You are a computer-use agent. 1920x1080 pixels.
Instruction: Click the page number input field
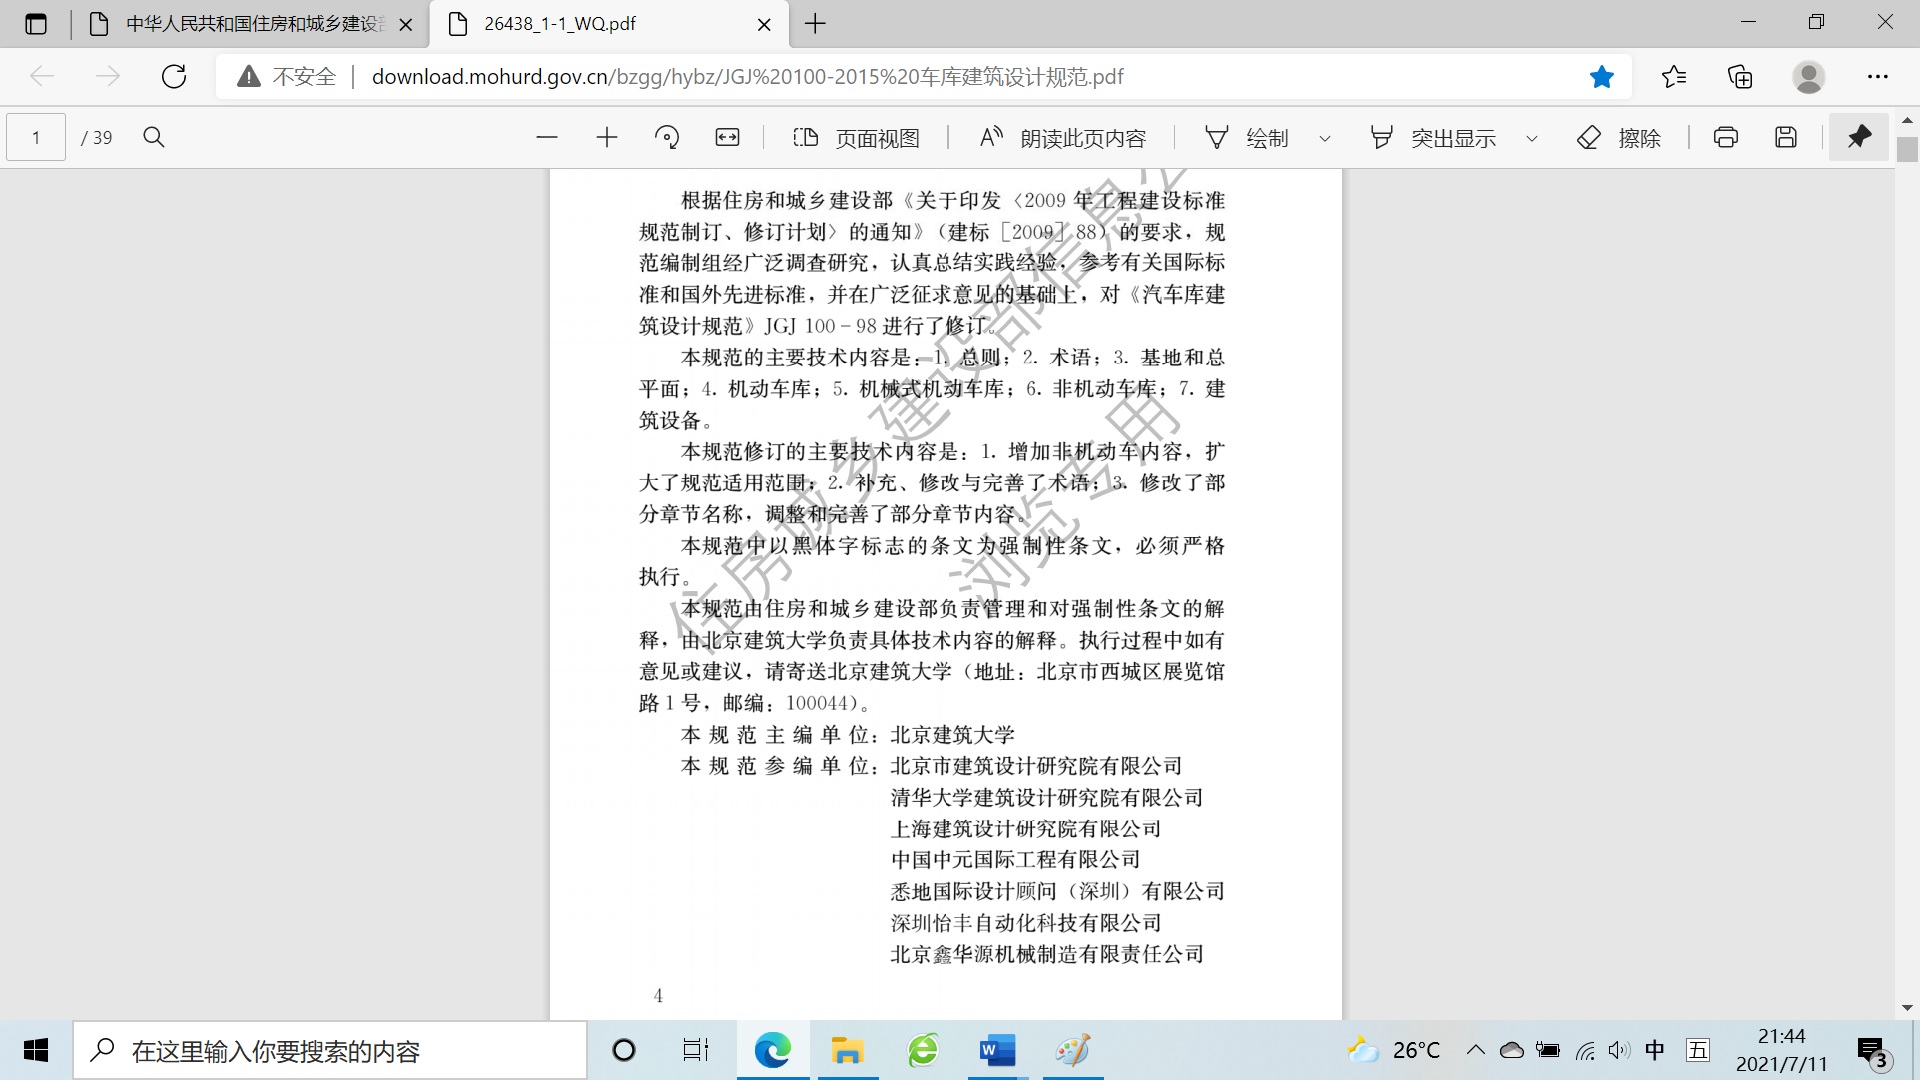(36, 138)
